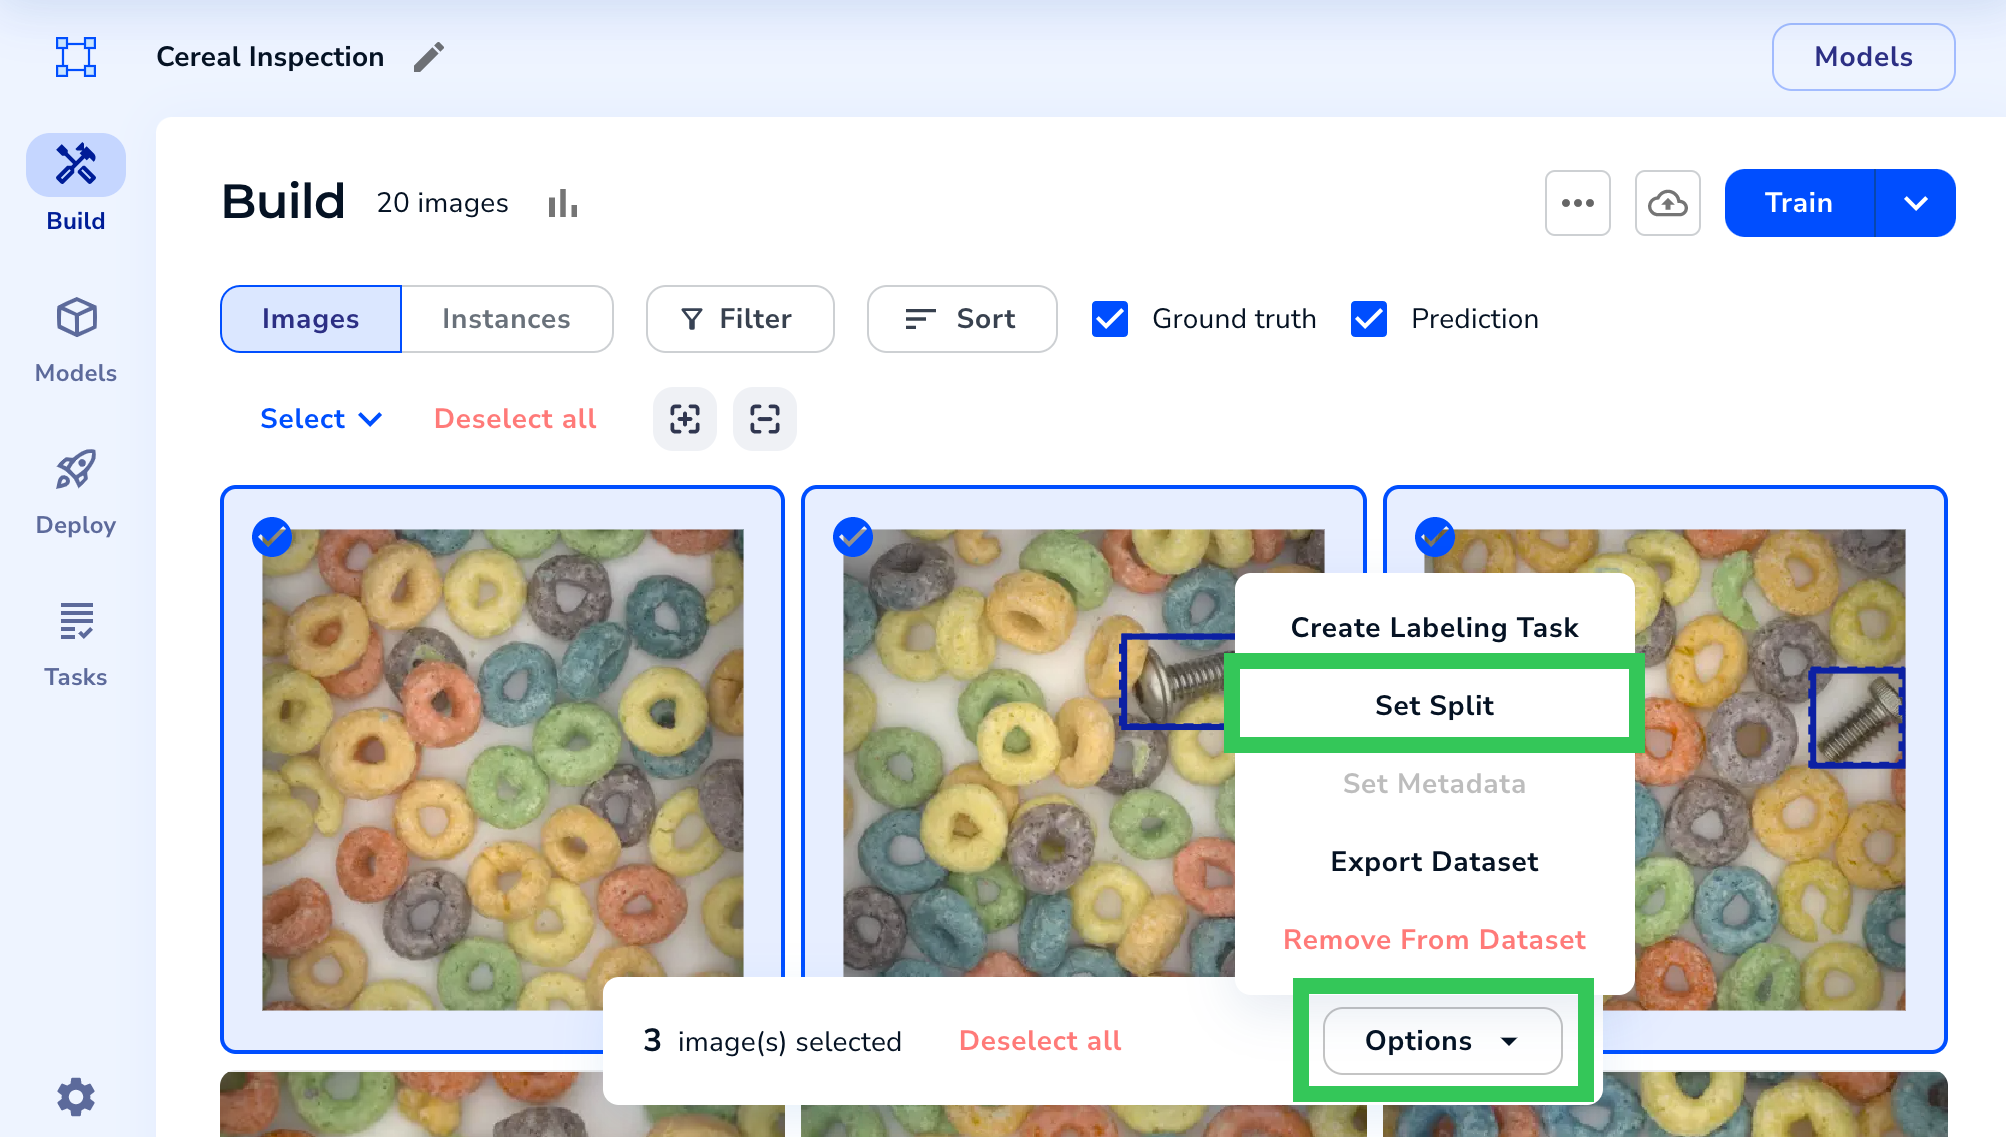Click the pencil icon to rename project
Viewport: 2006px width, 1137px height.
429,57
